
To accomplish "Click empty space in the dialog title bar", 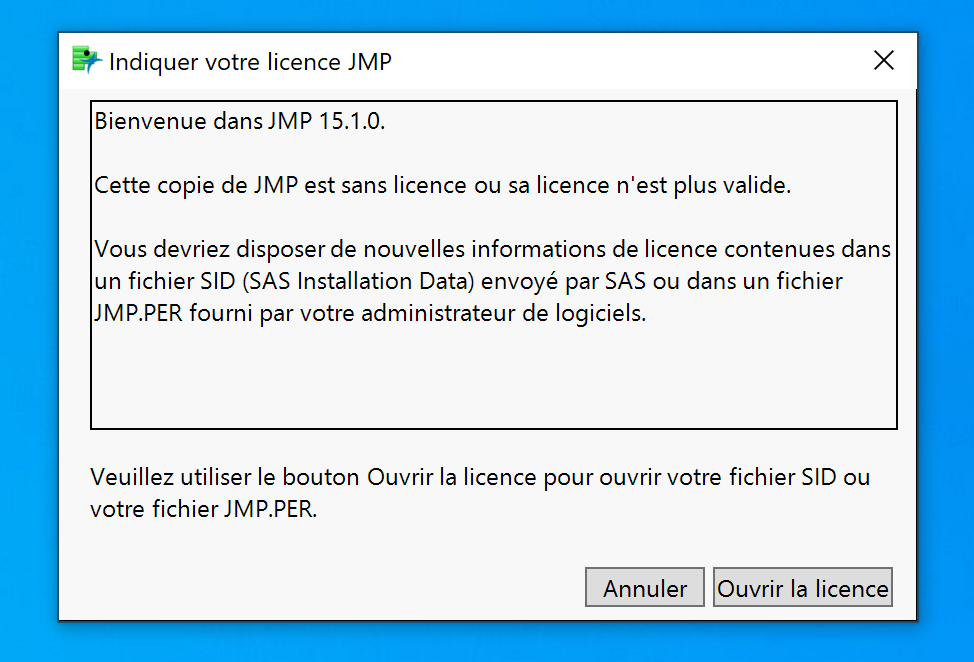I will pos(620,61).
